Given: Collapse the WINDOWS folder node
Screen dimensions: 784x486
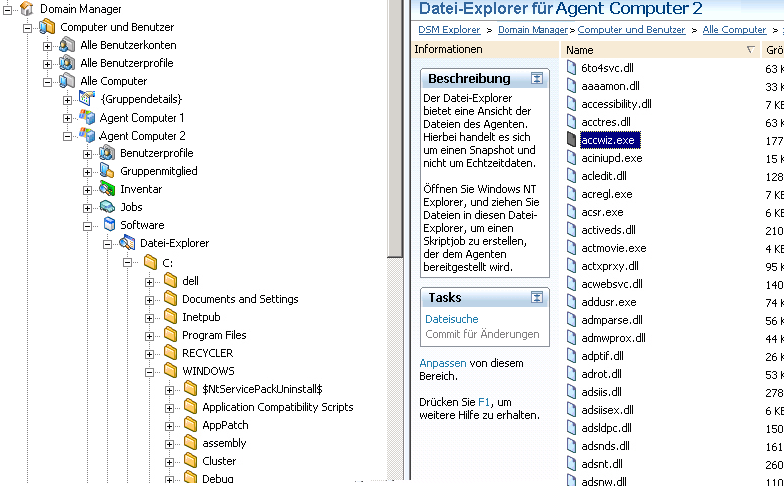Looking at the screenshot, I should point(150,372).
